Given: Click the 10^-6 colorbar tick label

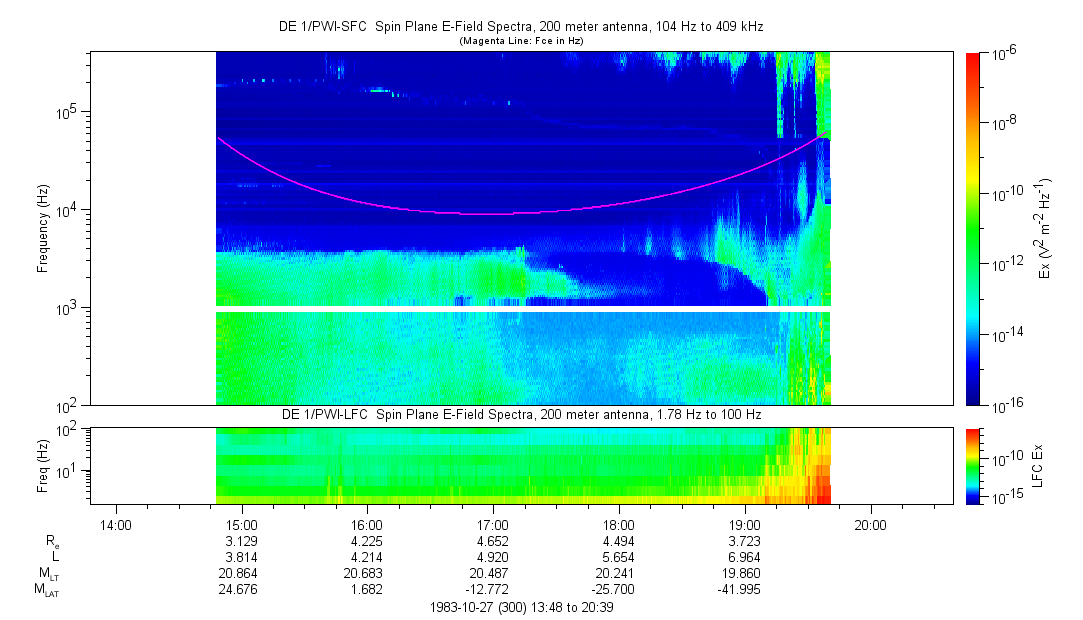Looking at the screenshot, I should point(1004,55).
